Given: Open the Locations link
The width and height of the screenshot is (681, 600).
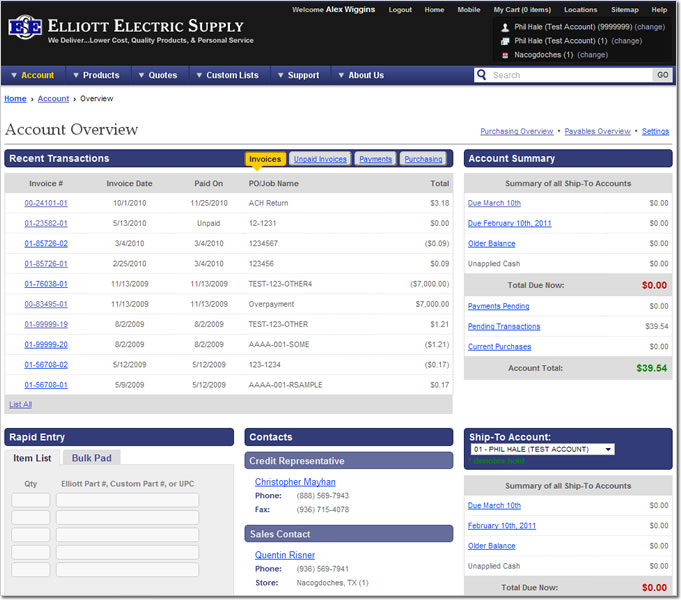Looking at the screenshot, I should [581, 10].
